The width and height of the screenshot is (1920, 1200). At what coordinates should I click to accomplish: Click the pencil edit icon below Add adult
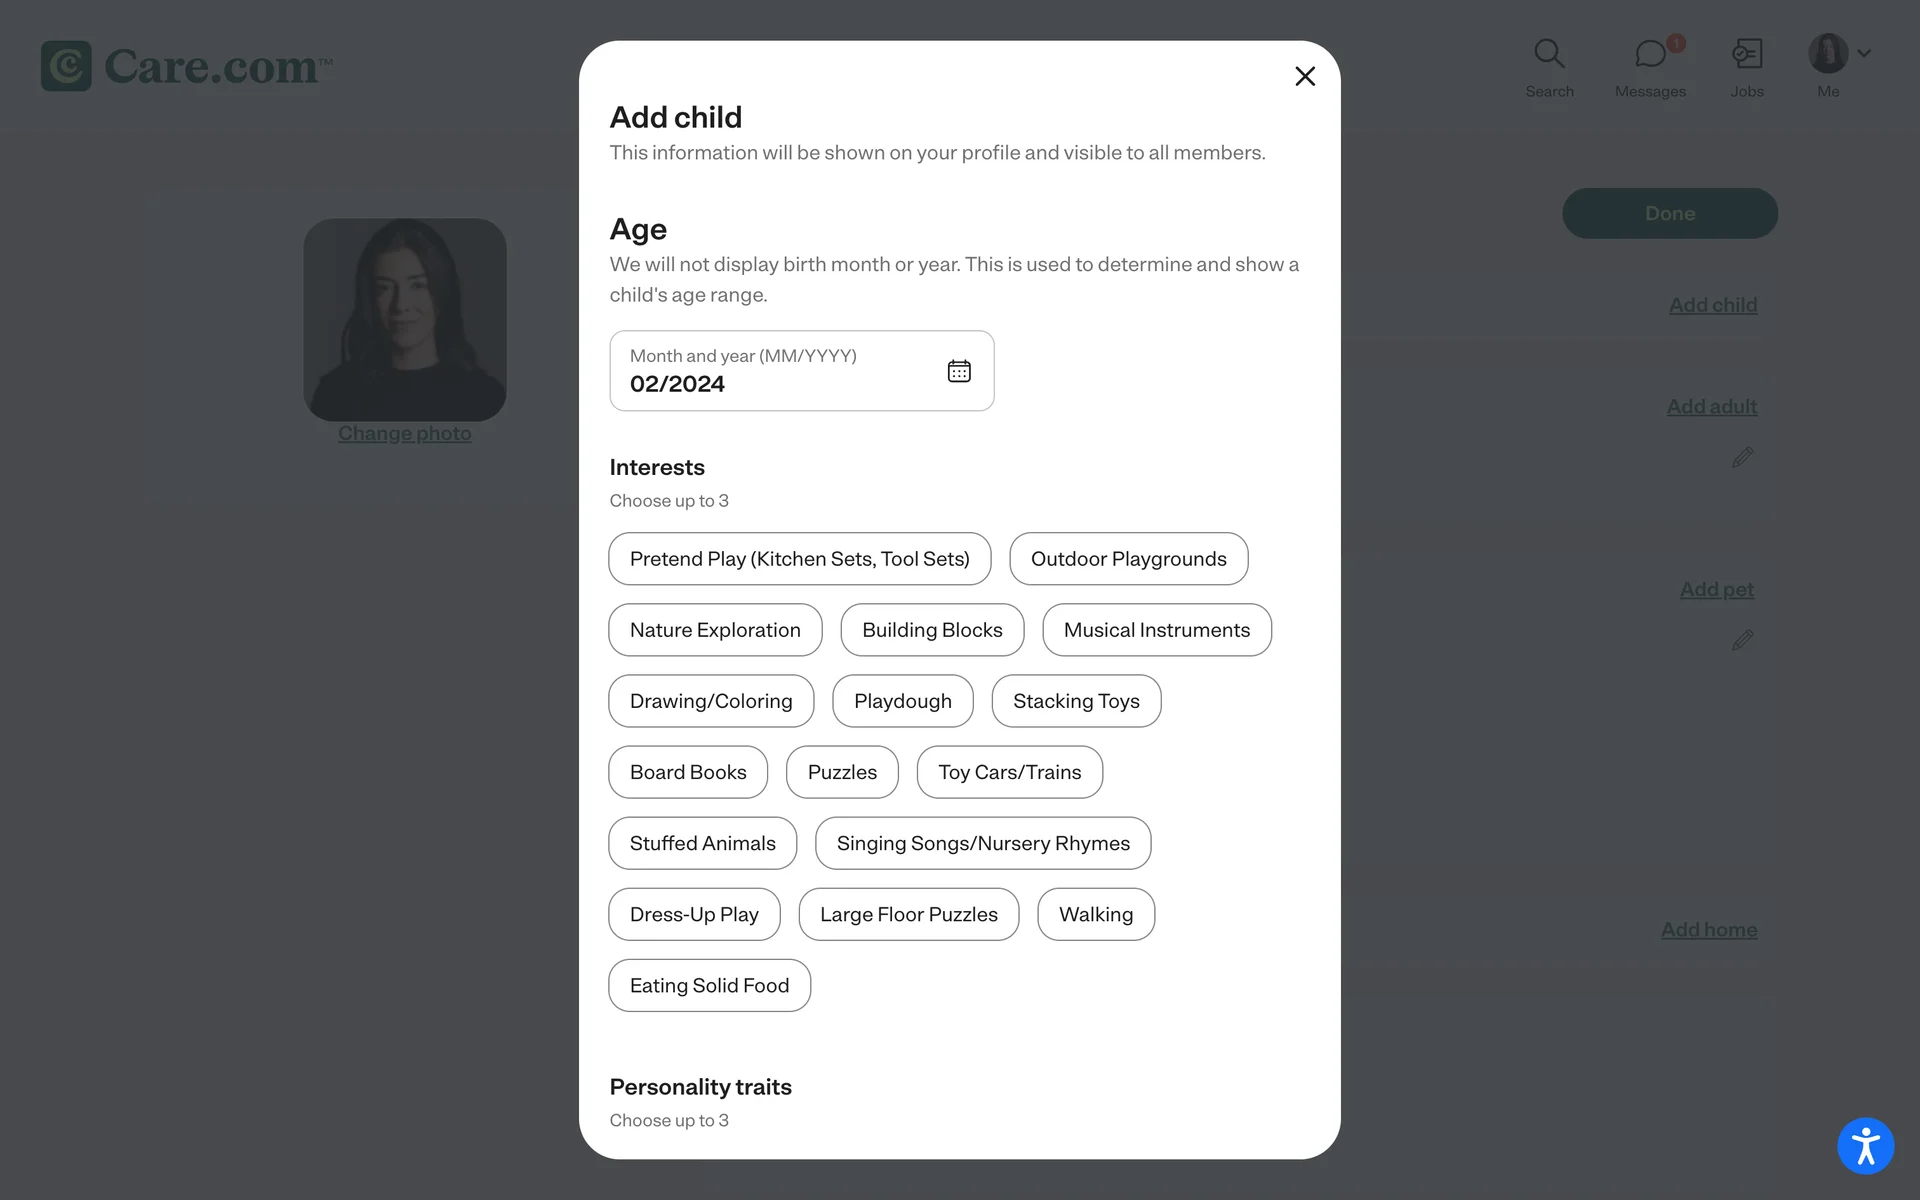tap(1742, 458)
